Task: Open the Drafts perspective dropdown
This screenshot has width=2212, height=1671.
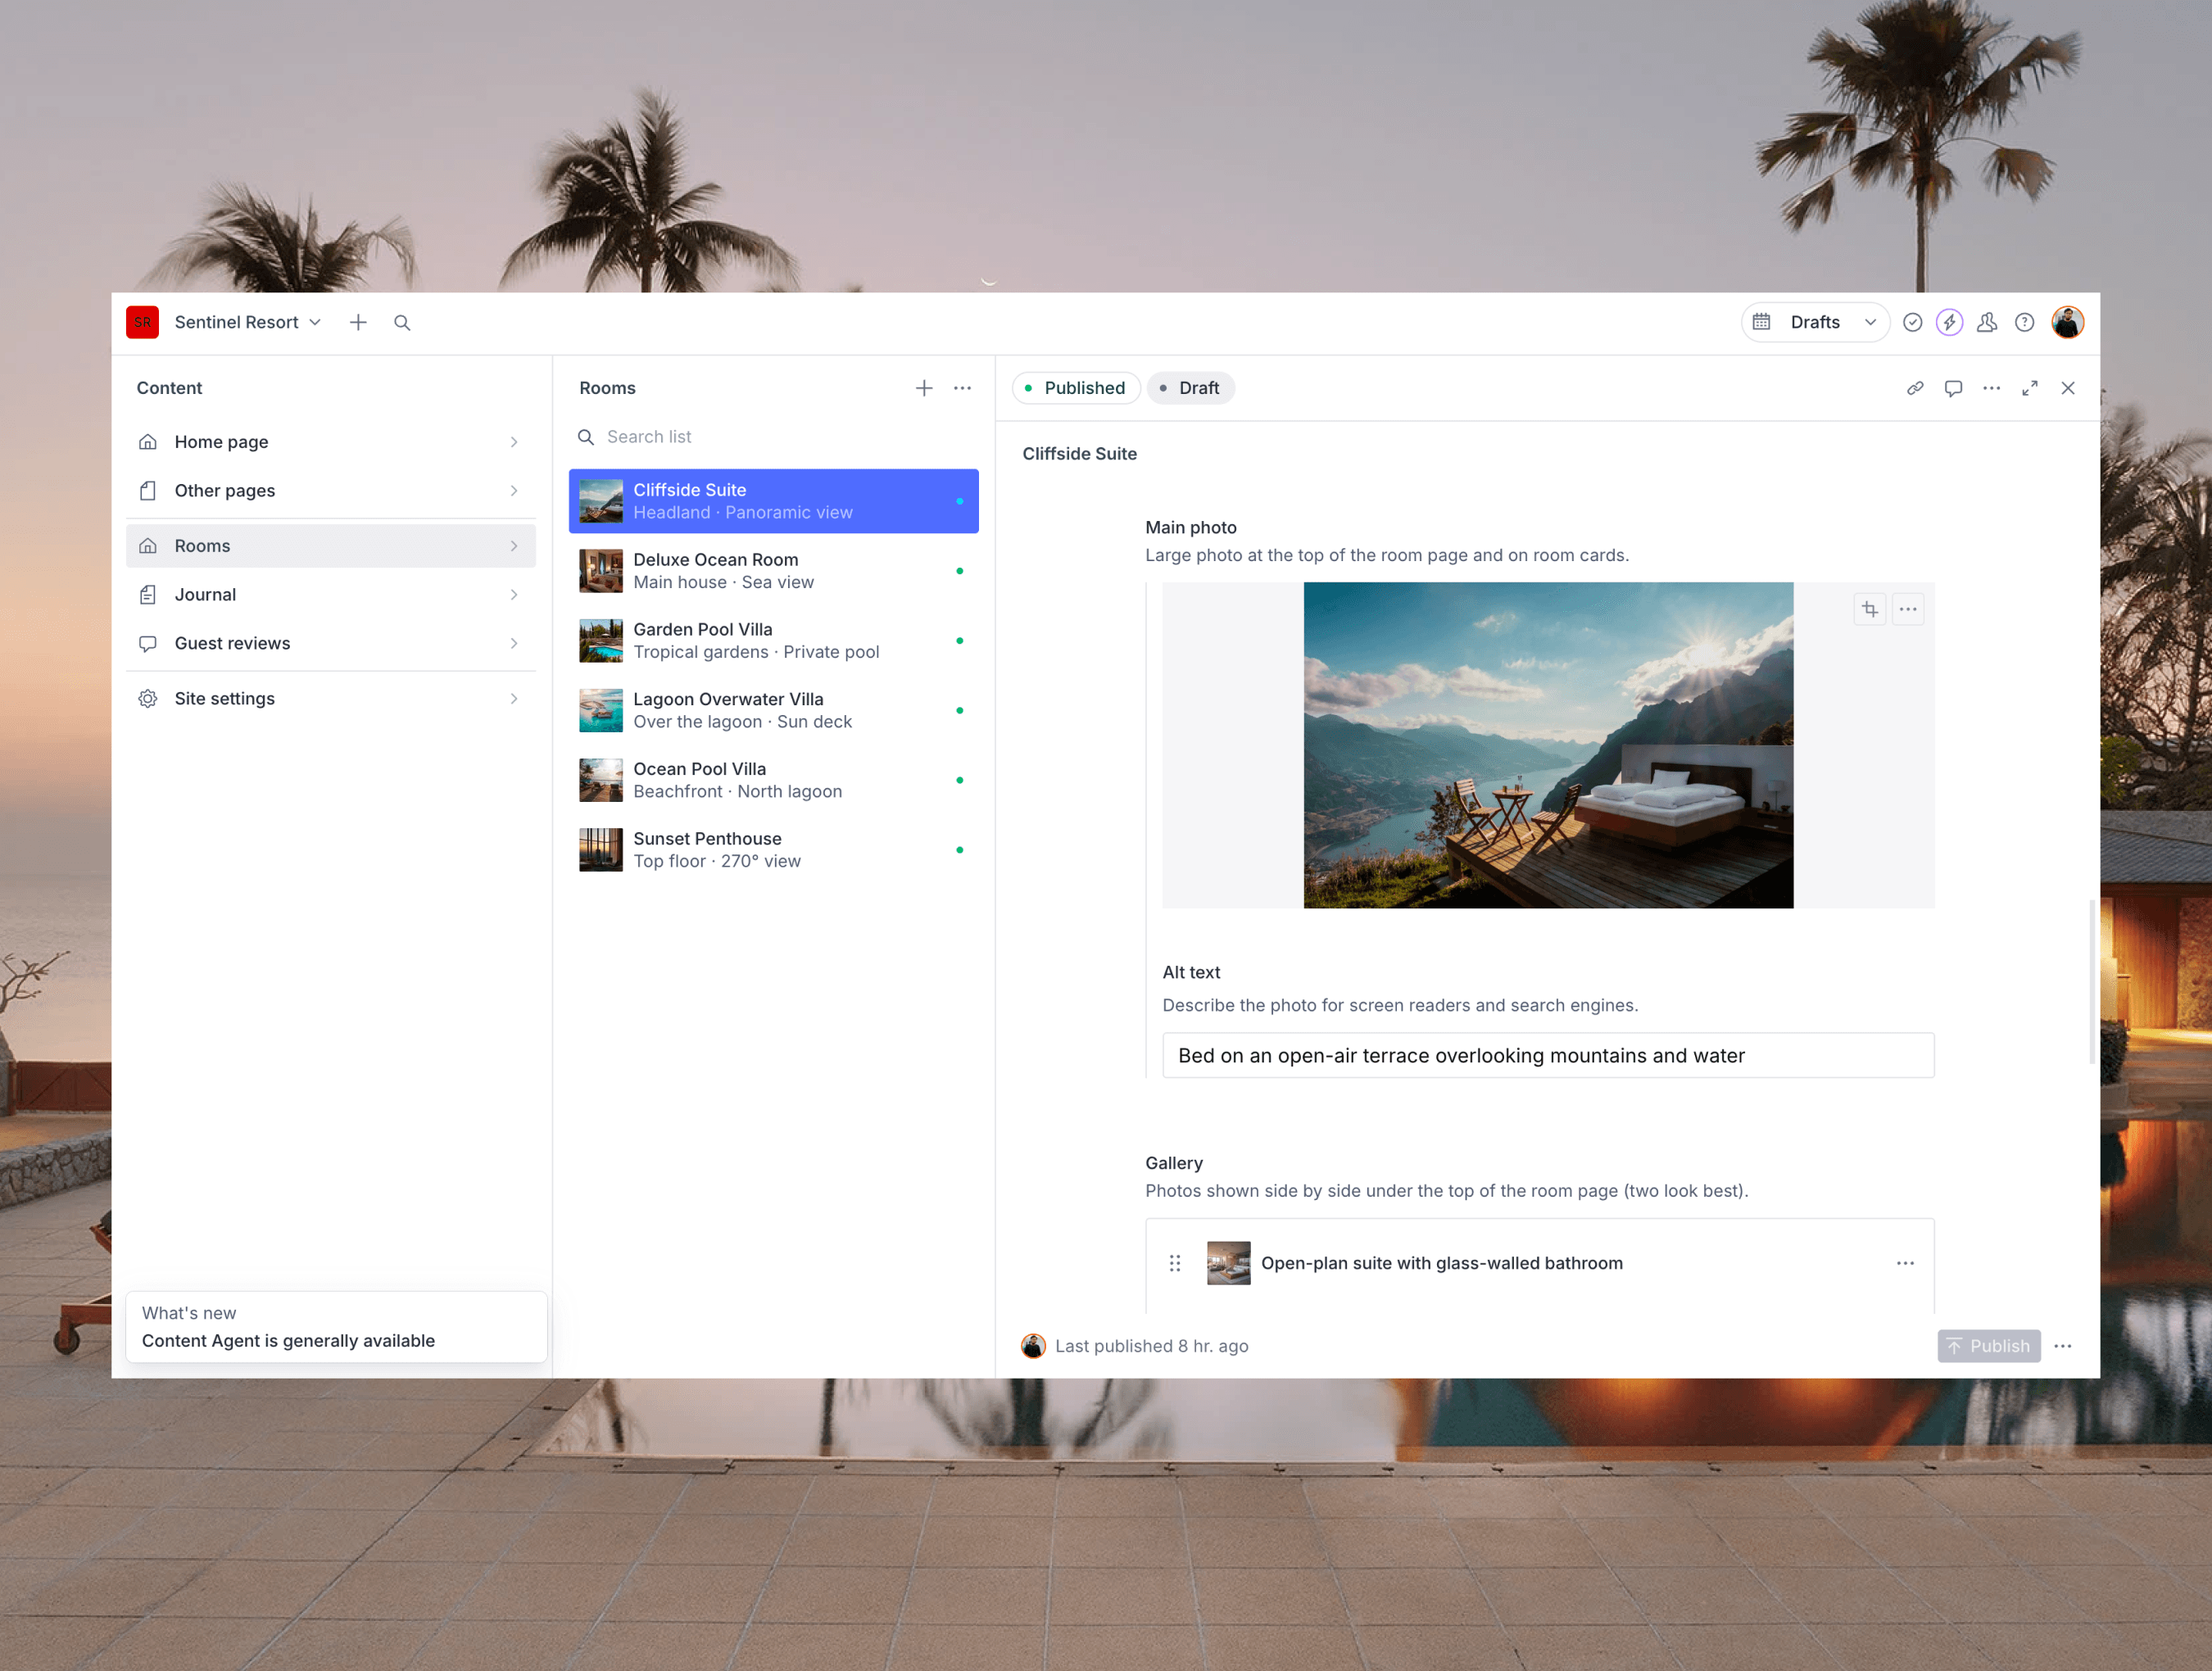Action: click(x=1815, y=322)
